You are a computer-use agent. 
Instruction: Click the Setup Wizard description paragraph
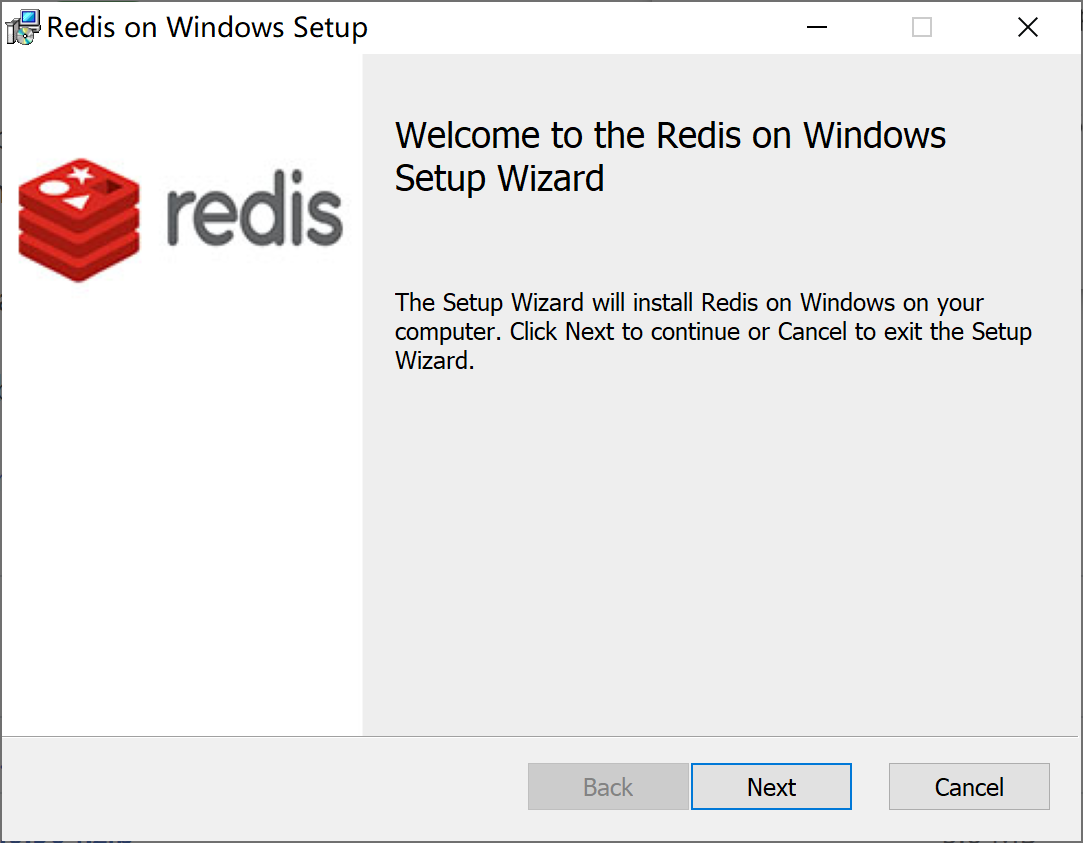tap(712, 331)
